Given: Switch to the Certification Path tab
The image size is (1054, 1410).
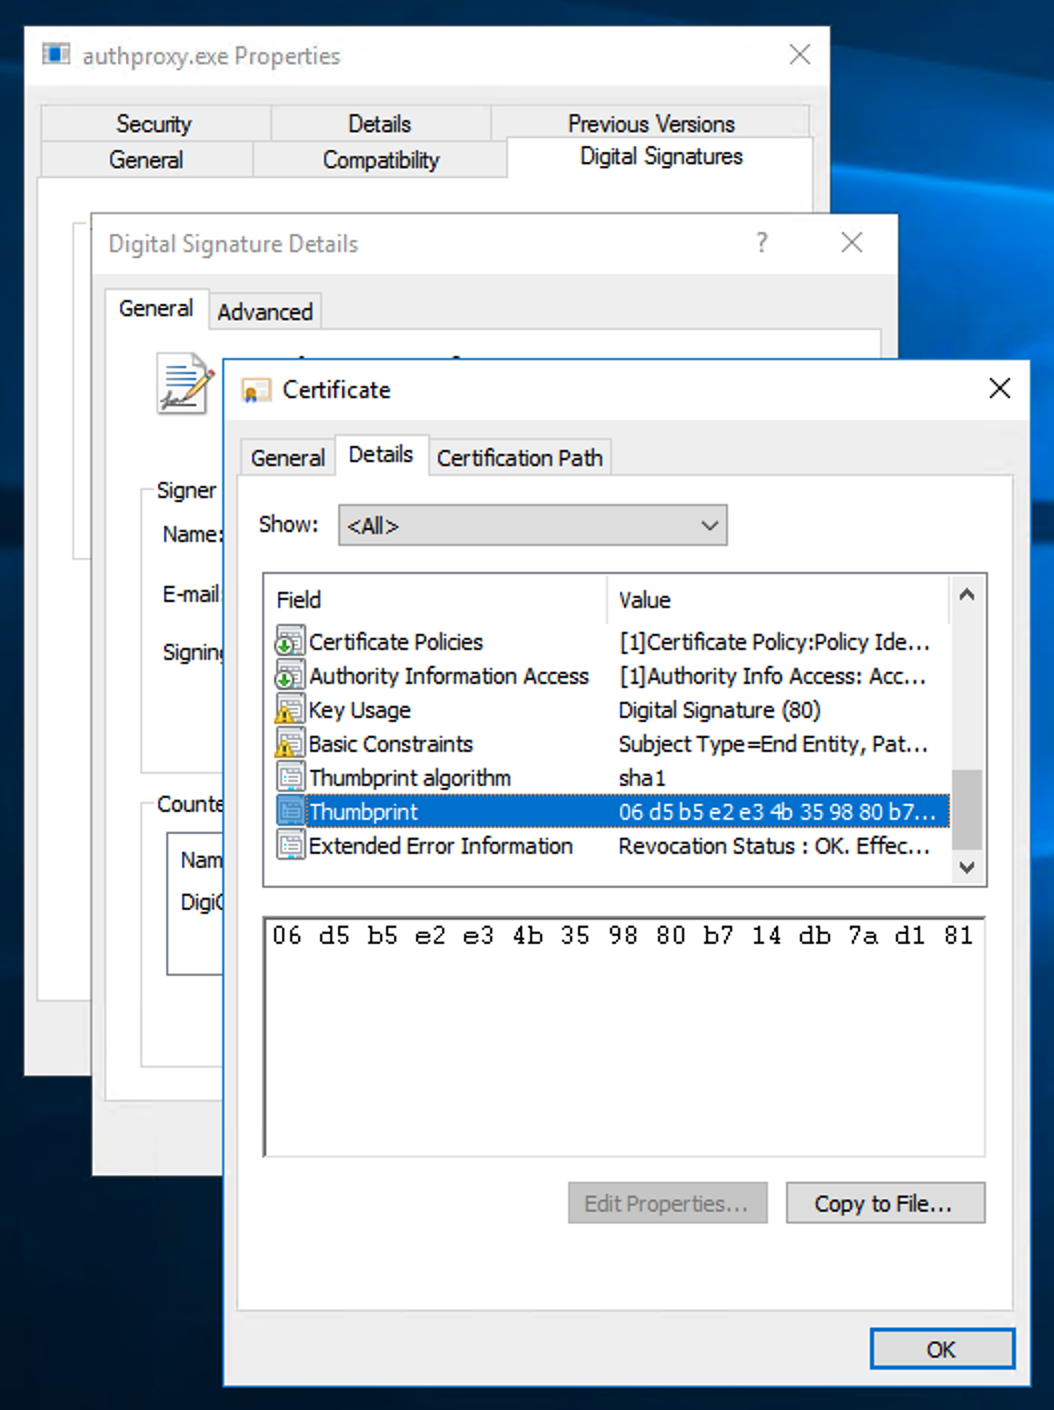Looking at the screenshot, I should 519,458.
